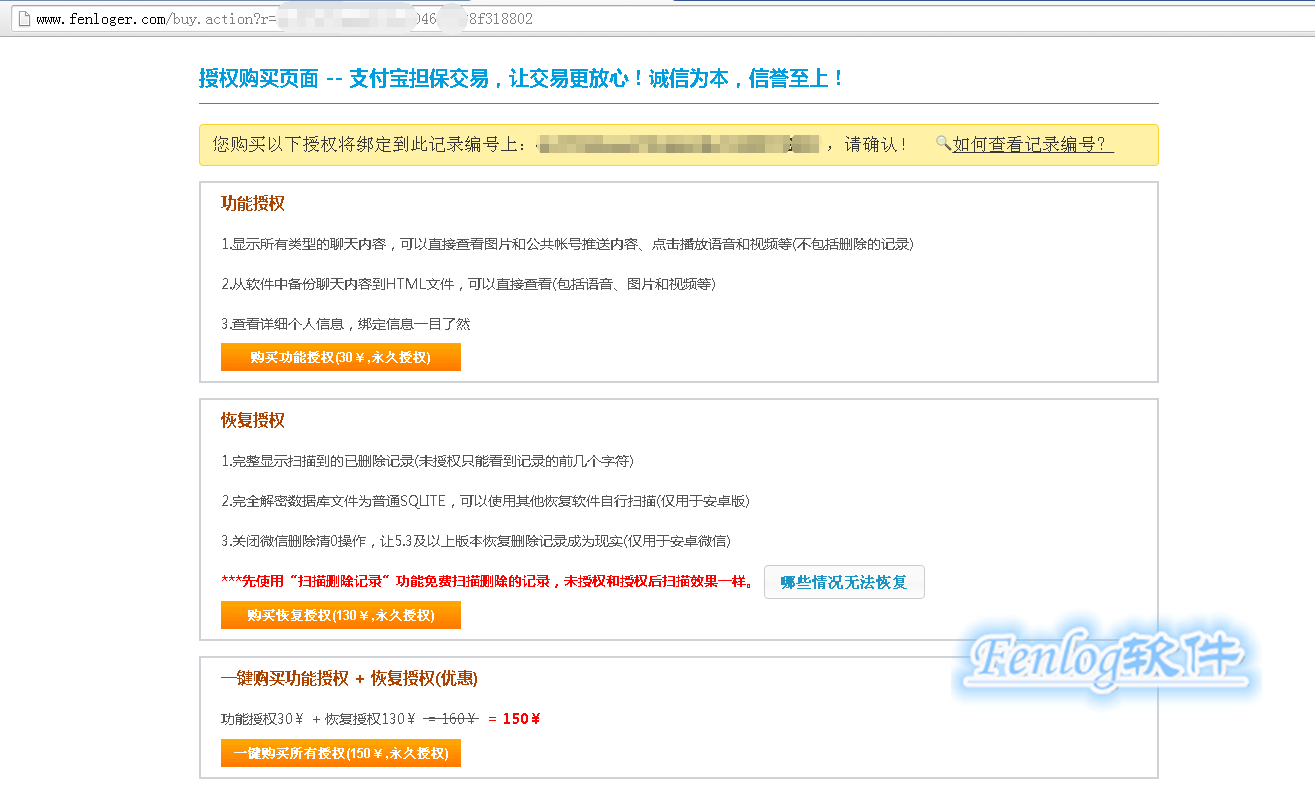Click the 完全解密数据库文件为普通SQLITE feature line
This screenshot has height=788, width=1315.
click(485, 500)
